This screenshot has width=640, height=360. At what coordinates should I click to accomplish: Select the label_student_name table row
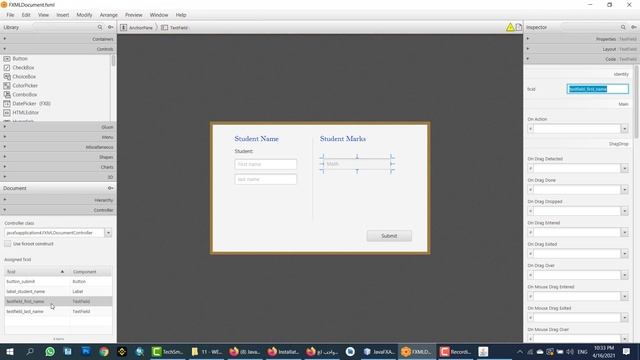58,291
